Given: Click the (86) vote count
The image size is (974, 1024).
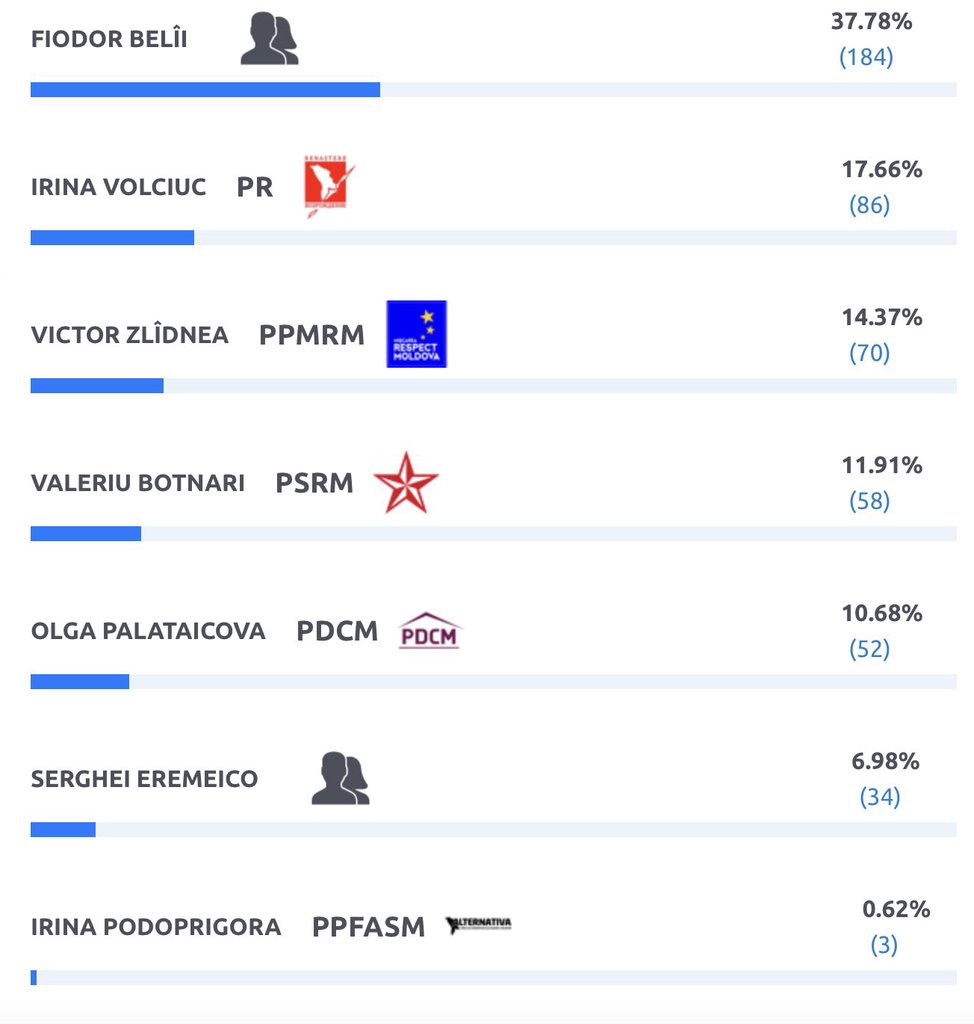Looking at the screenshot, I should tap(869, 205).
